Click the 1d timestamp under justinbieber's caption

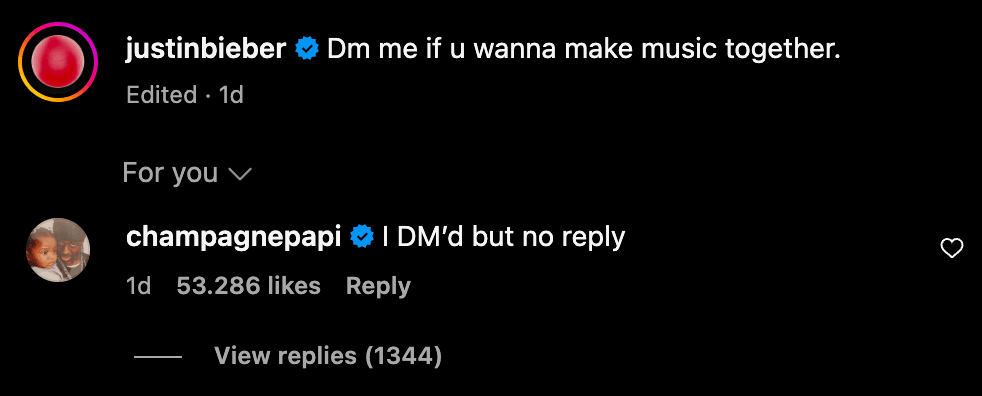(231, 95)
